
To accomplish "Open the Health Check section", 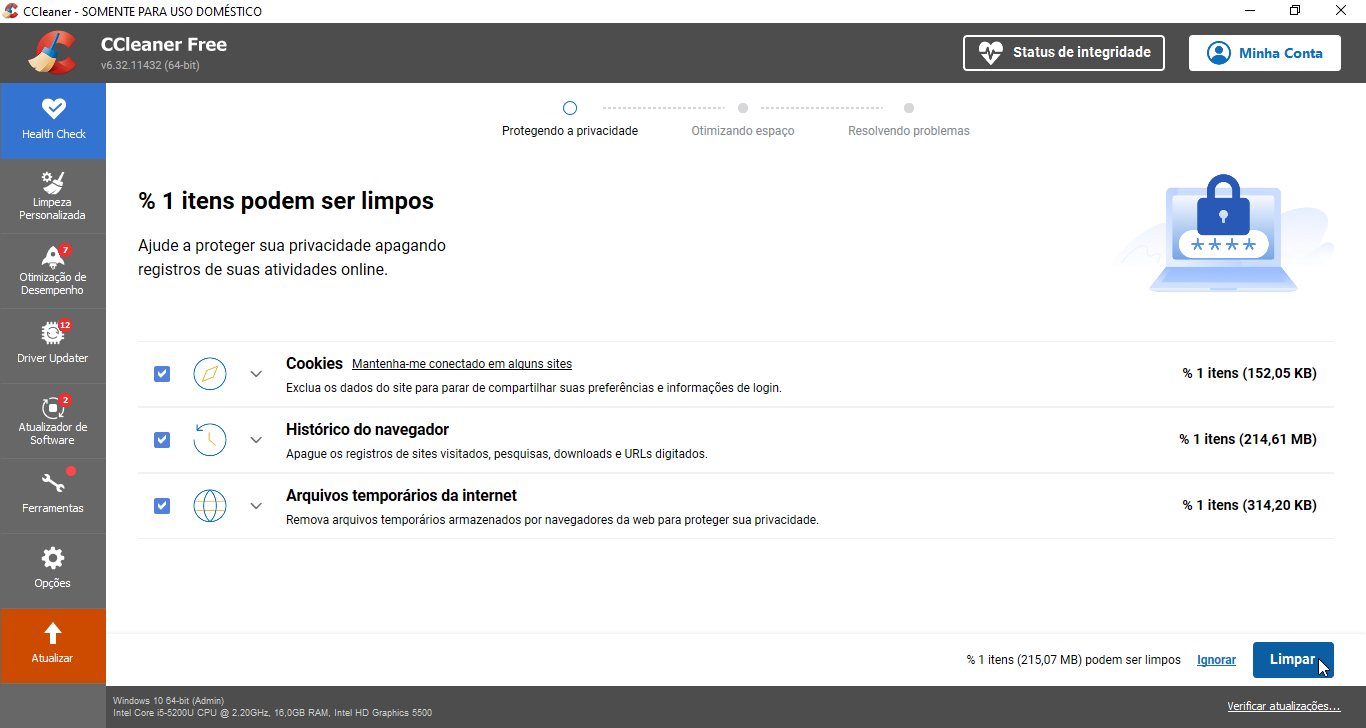I will click(x=53, y=120).
